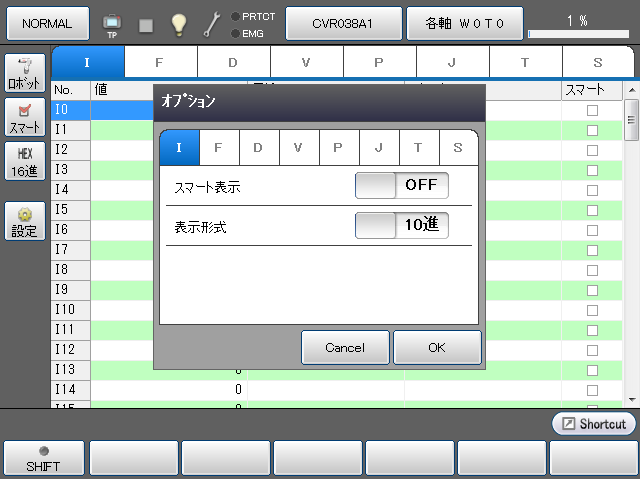
Task: Open the 設定 gear settings
Action: tap(24, 222)
